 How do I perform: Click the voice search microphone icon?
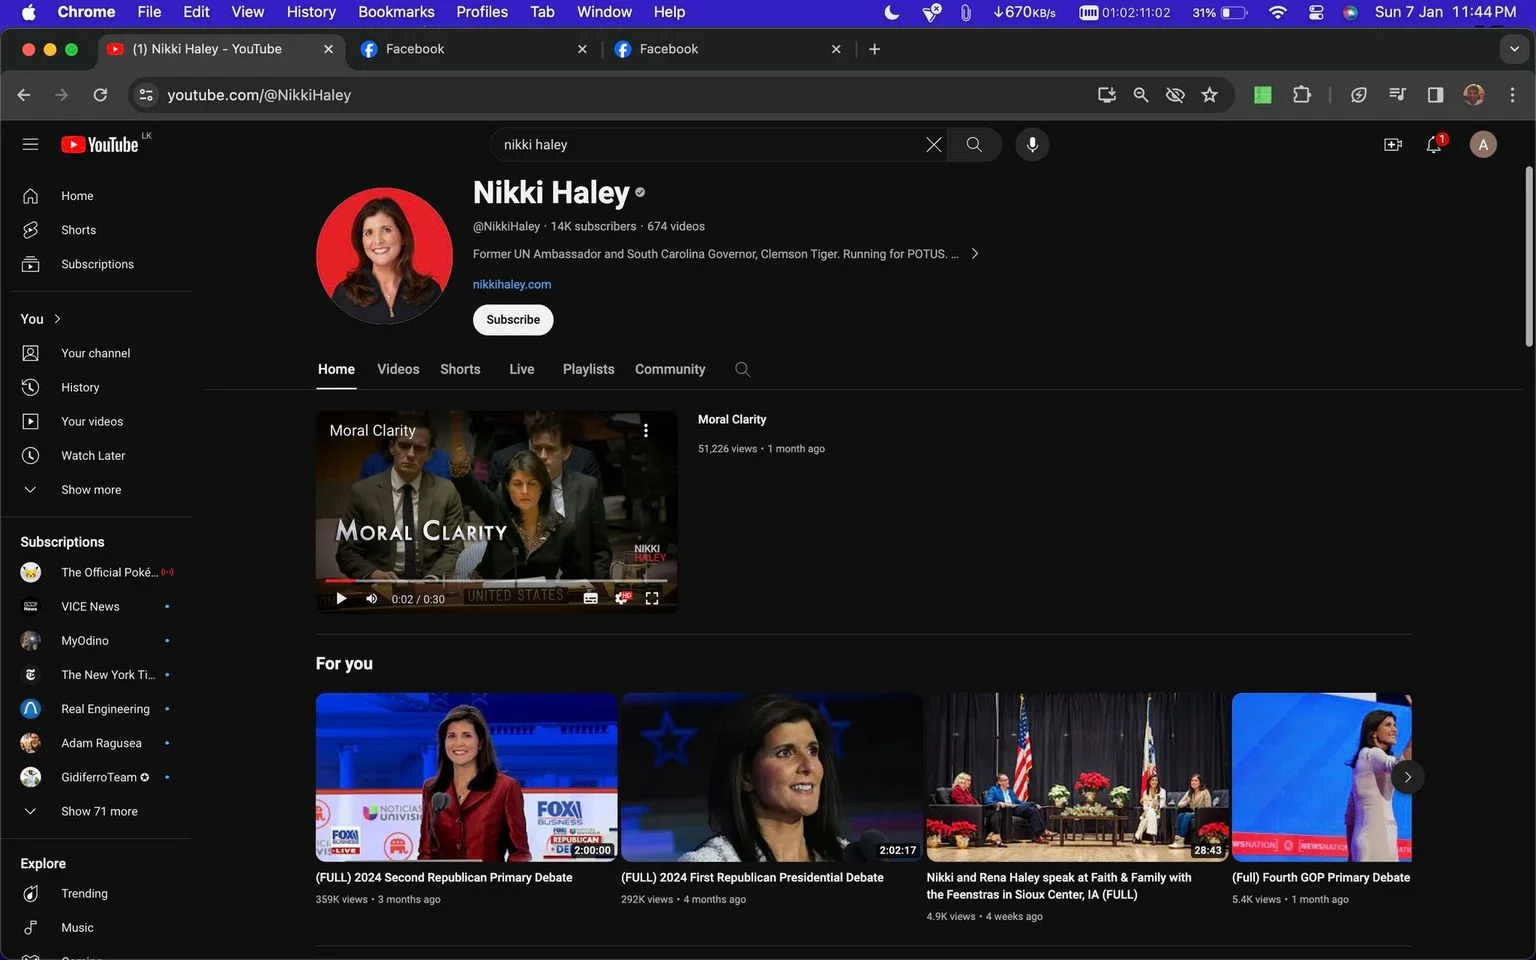click(1032, 144)
